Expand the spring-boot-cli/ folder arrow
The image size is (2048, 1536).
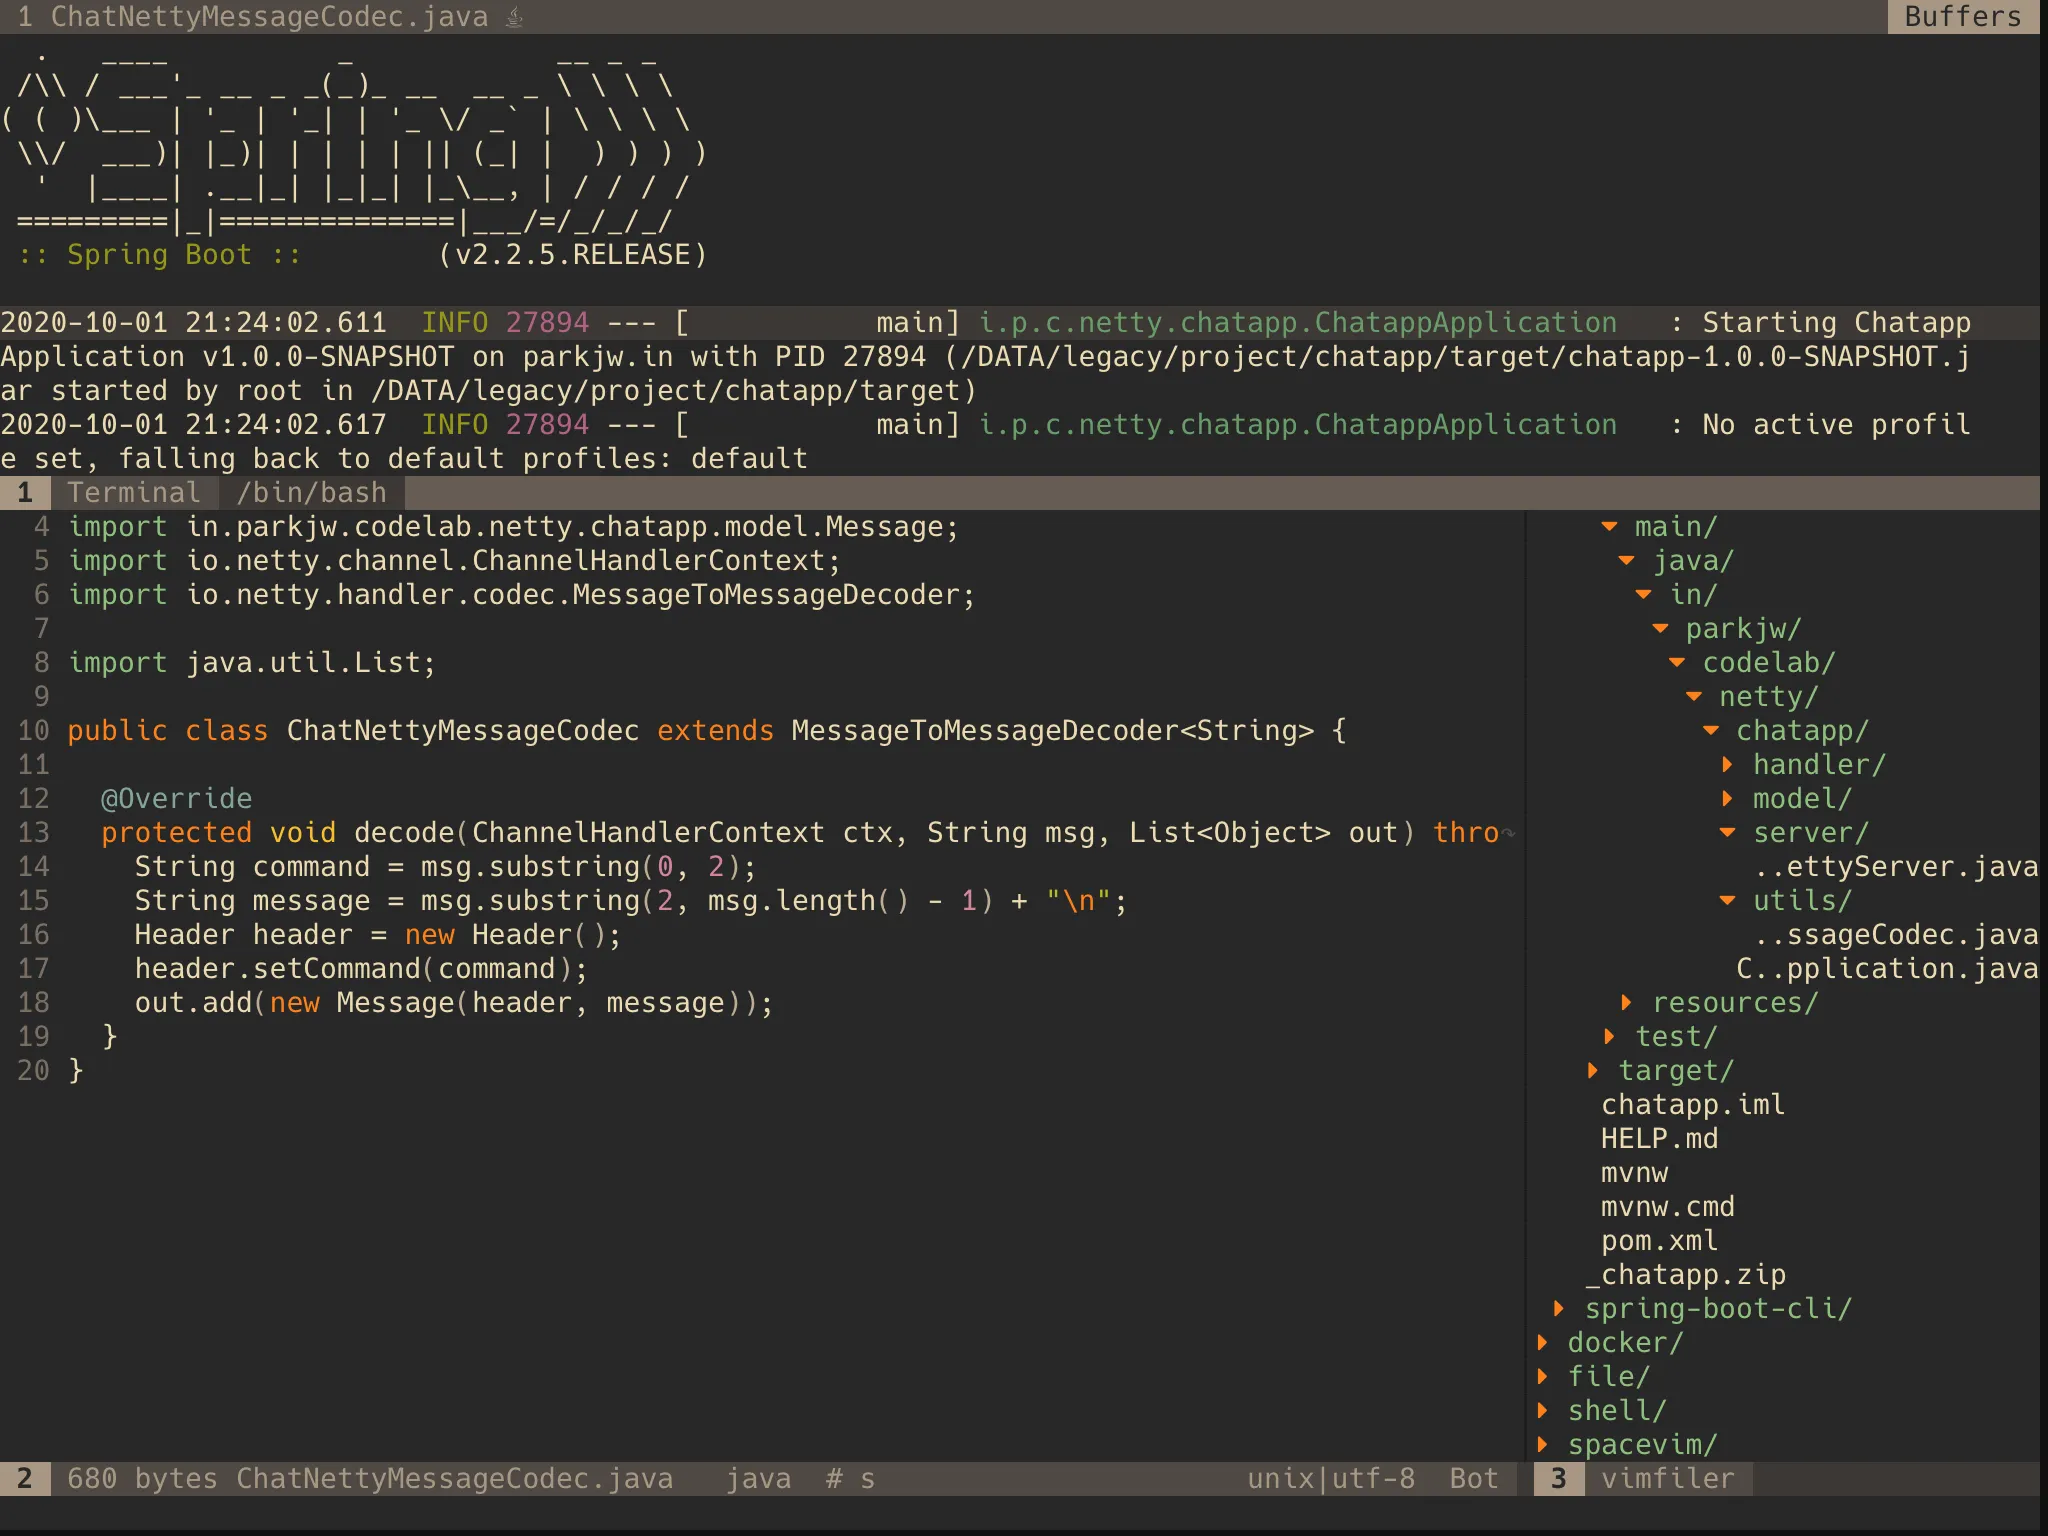(1558, 1309)
